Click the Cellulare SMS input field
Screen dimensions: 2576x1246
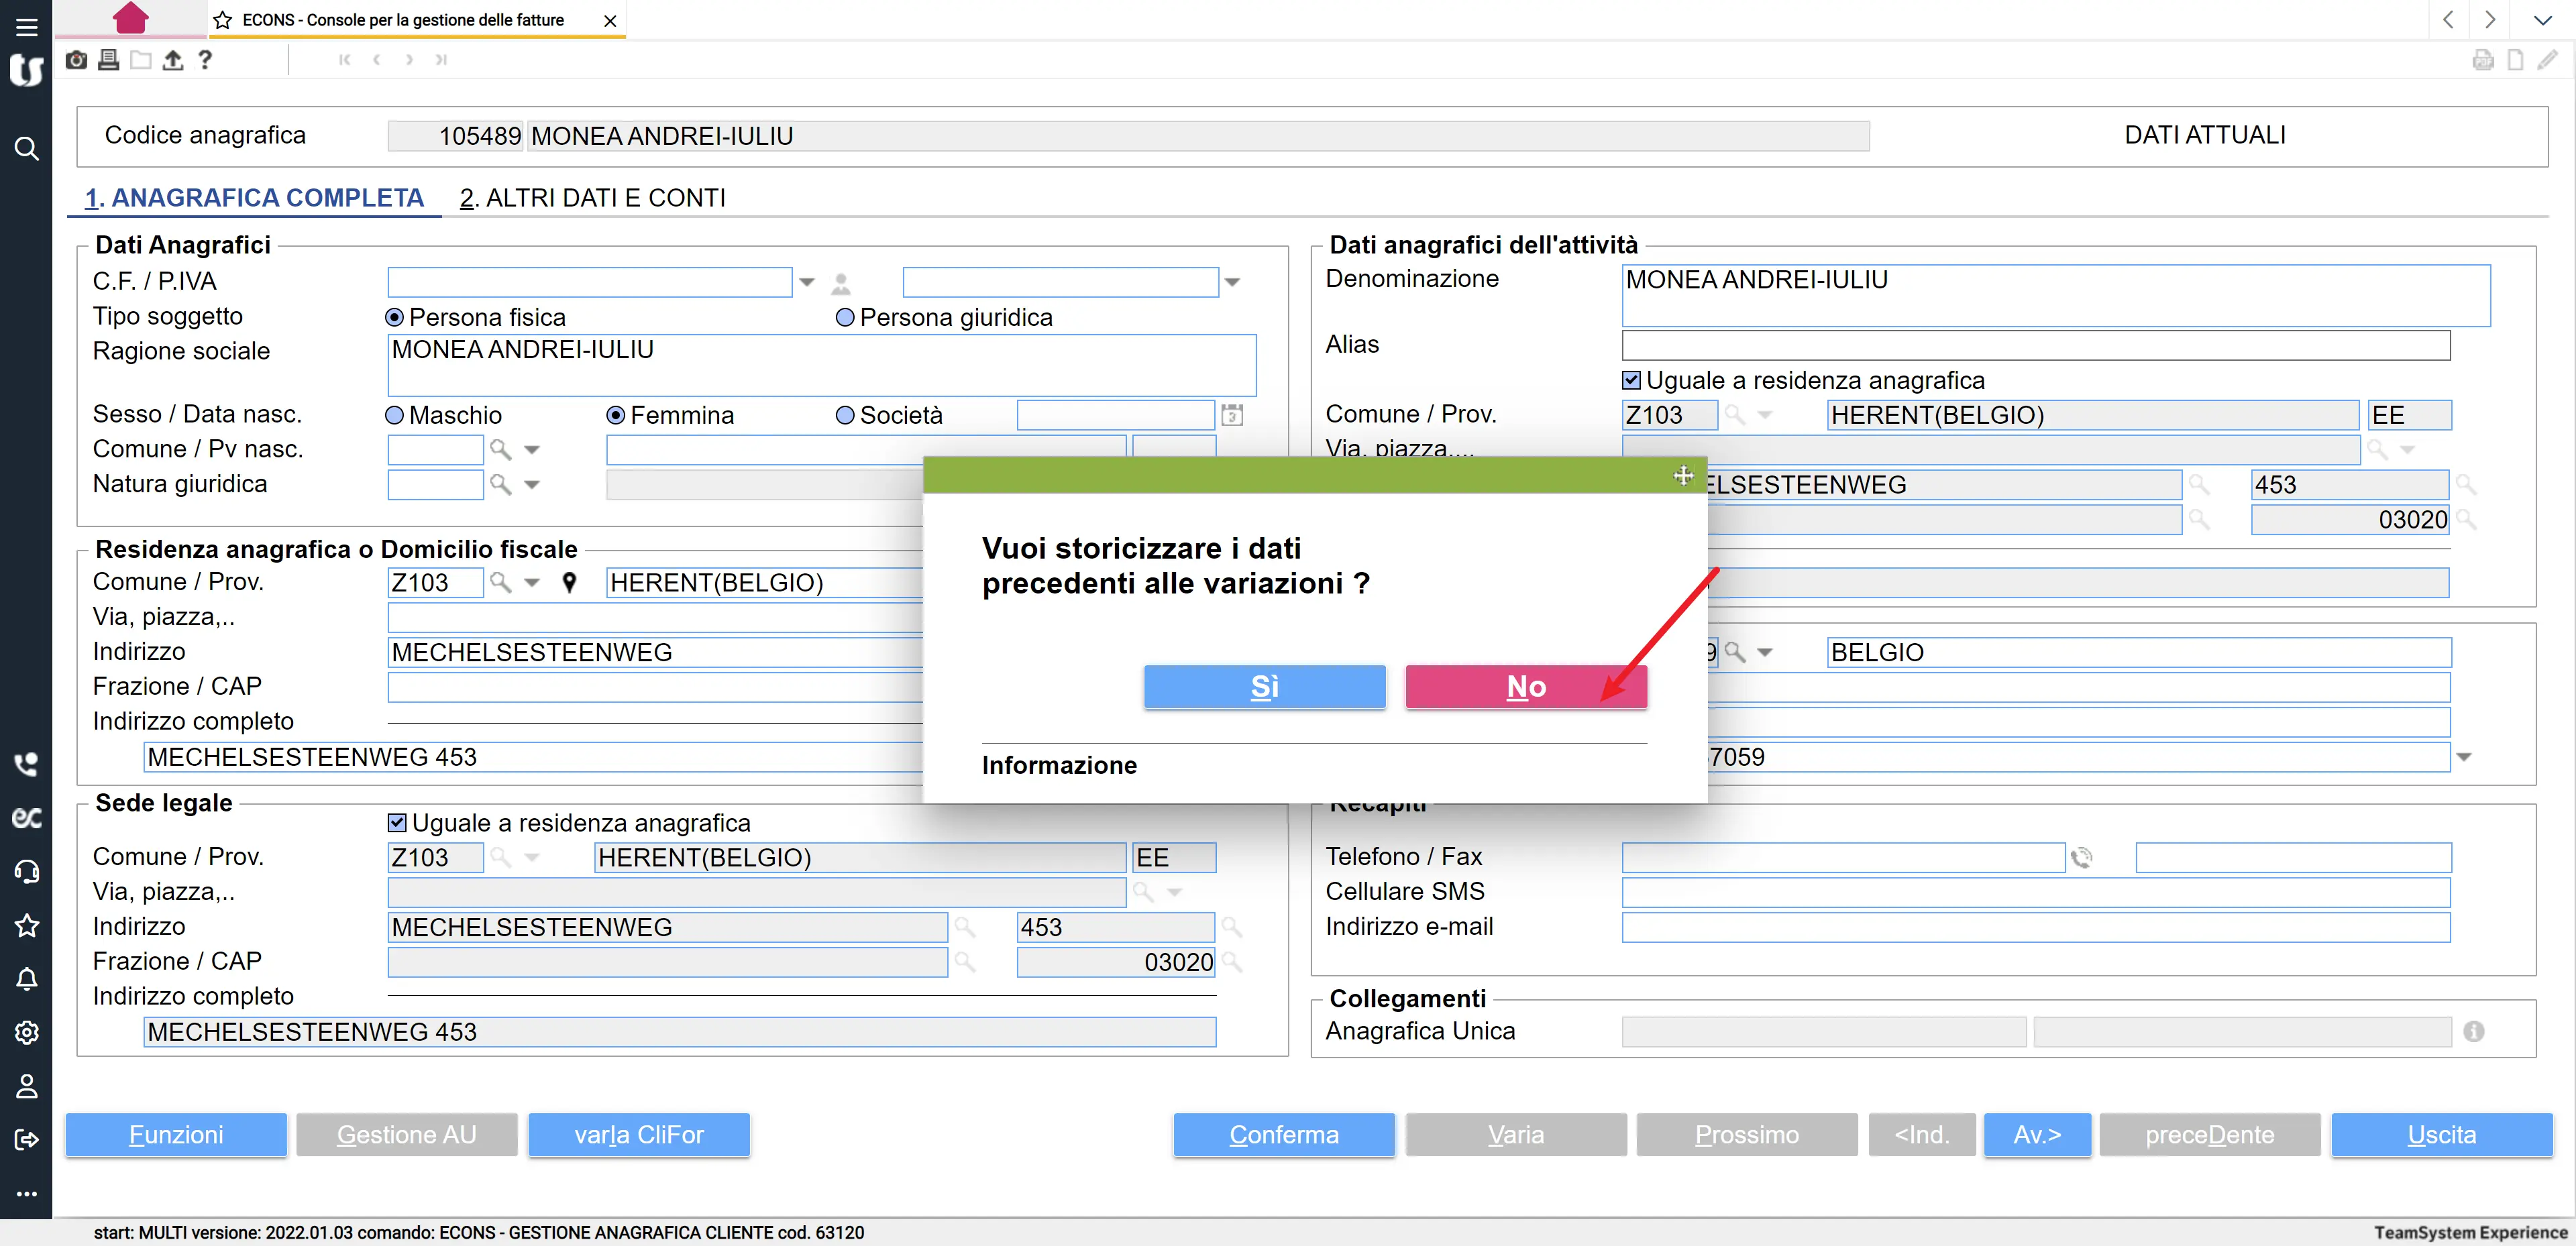pos(2035,891)
